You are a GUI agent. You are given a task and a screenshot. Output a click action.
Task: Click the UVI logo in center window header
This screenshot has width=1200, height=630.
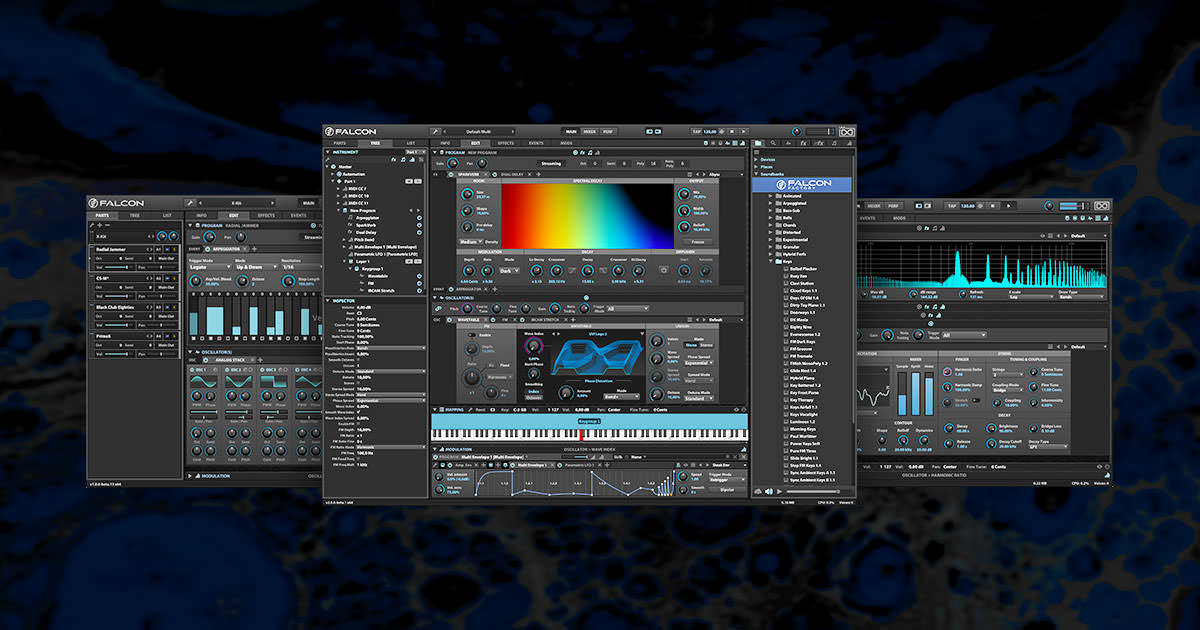coord(847,132)
